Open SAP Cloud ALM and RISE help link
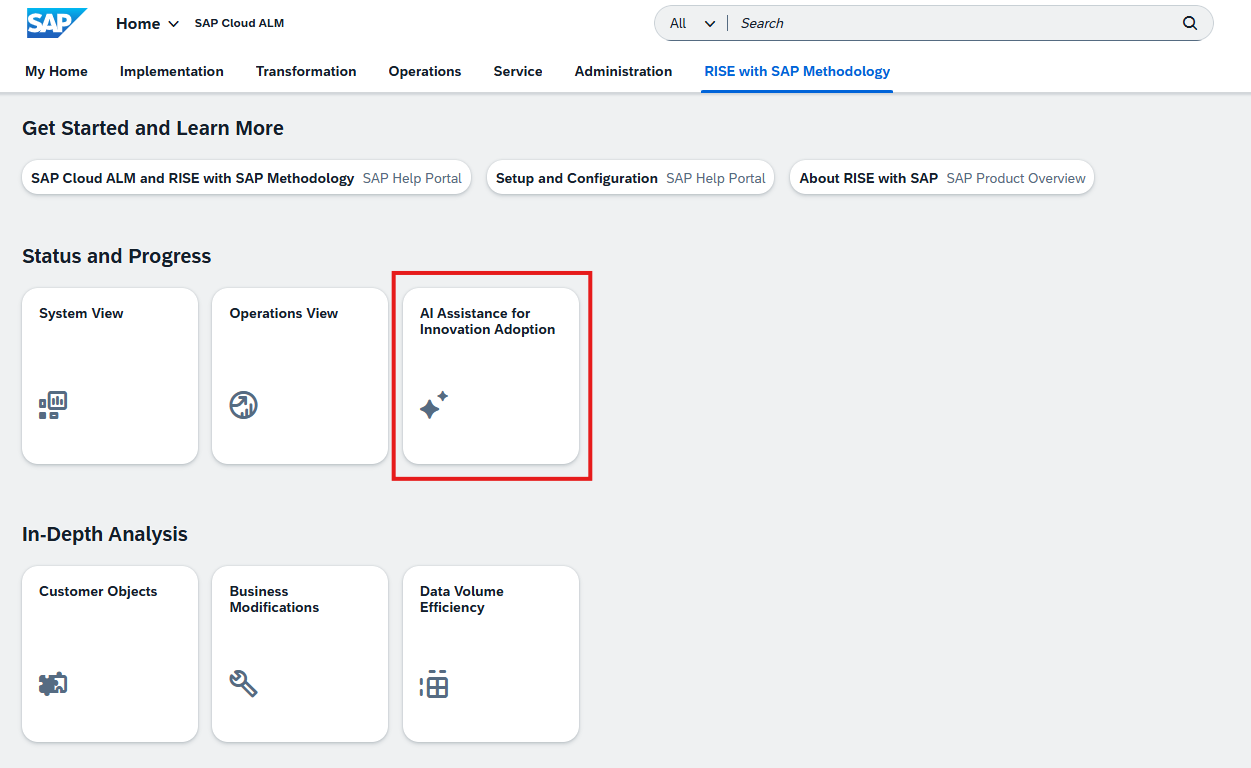Image resolution: width=1251 pixels, height=768 pixels. (x=246, y=178)
